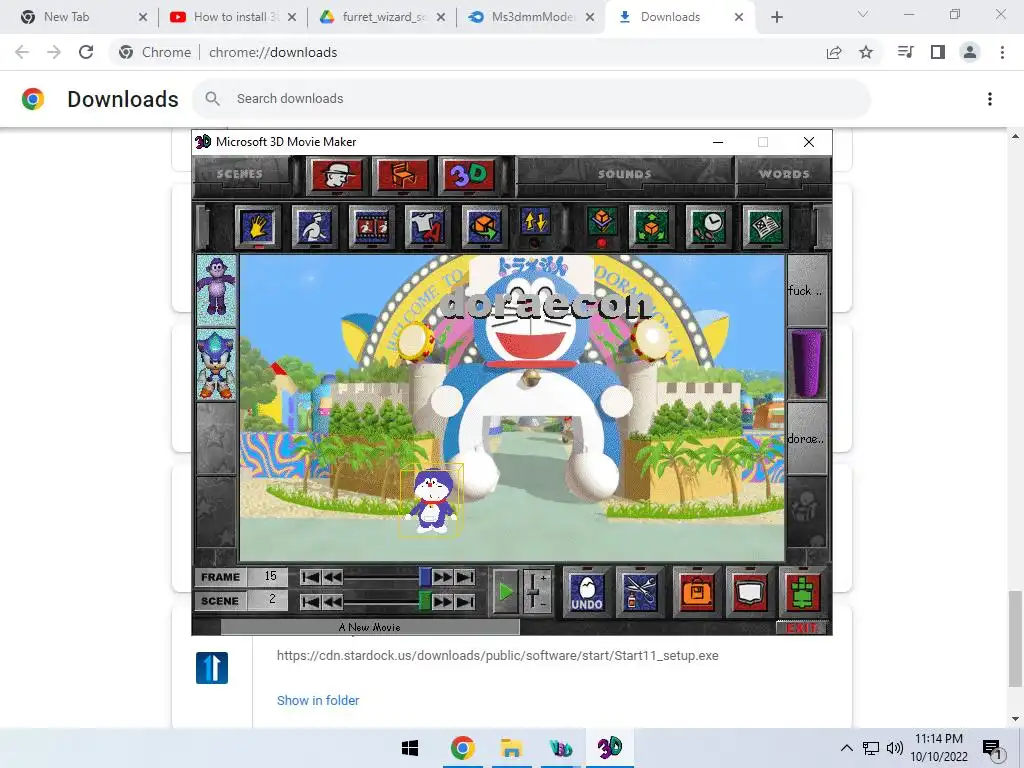
Task: Open the Start11_setup.exe download URL link
Action: (x=498, y=656)
